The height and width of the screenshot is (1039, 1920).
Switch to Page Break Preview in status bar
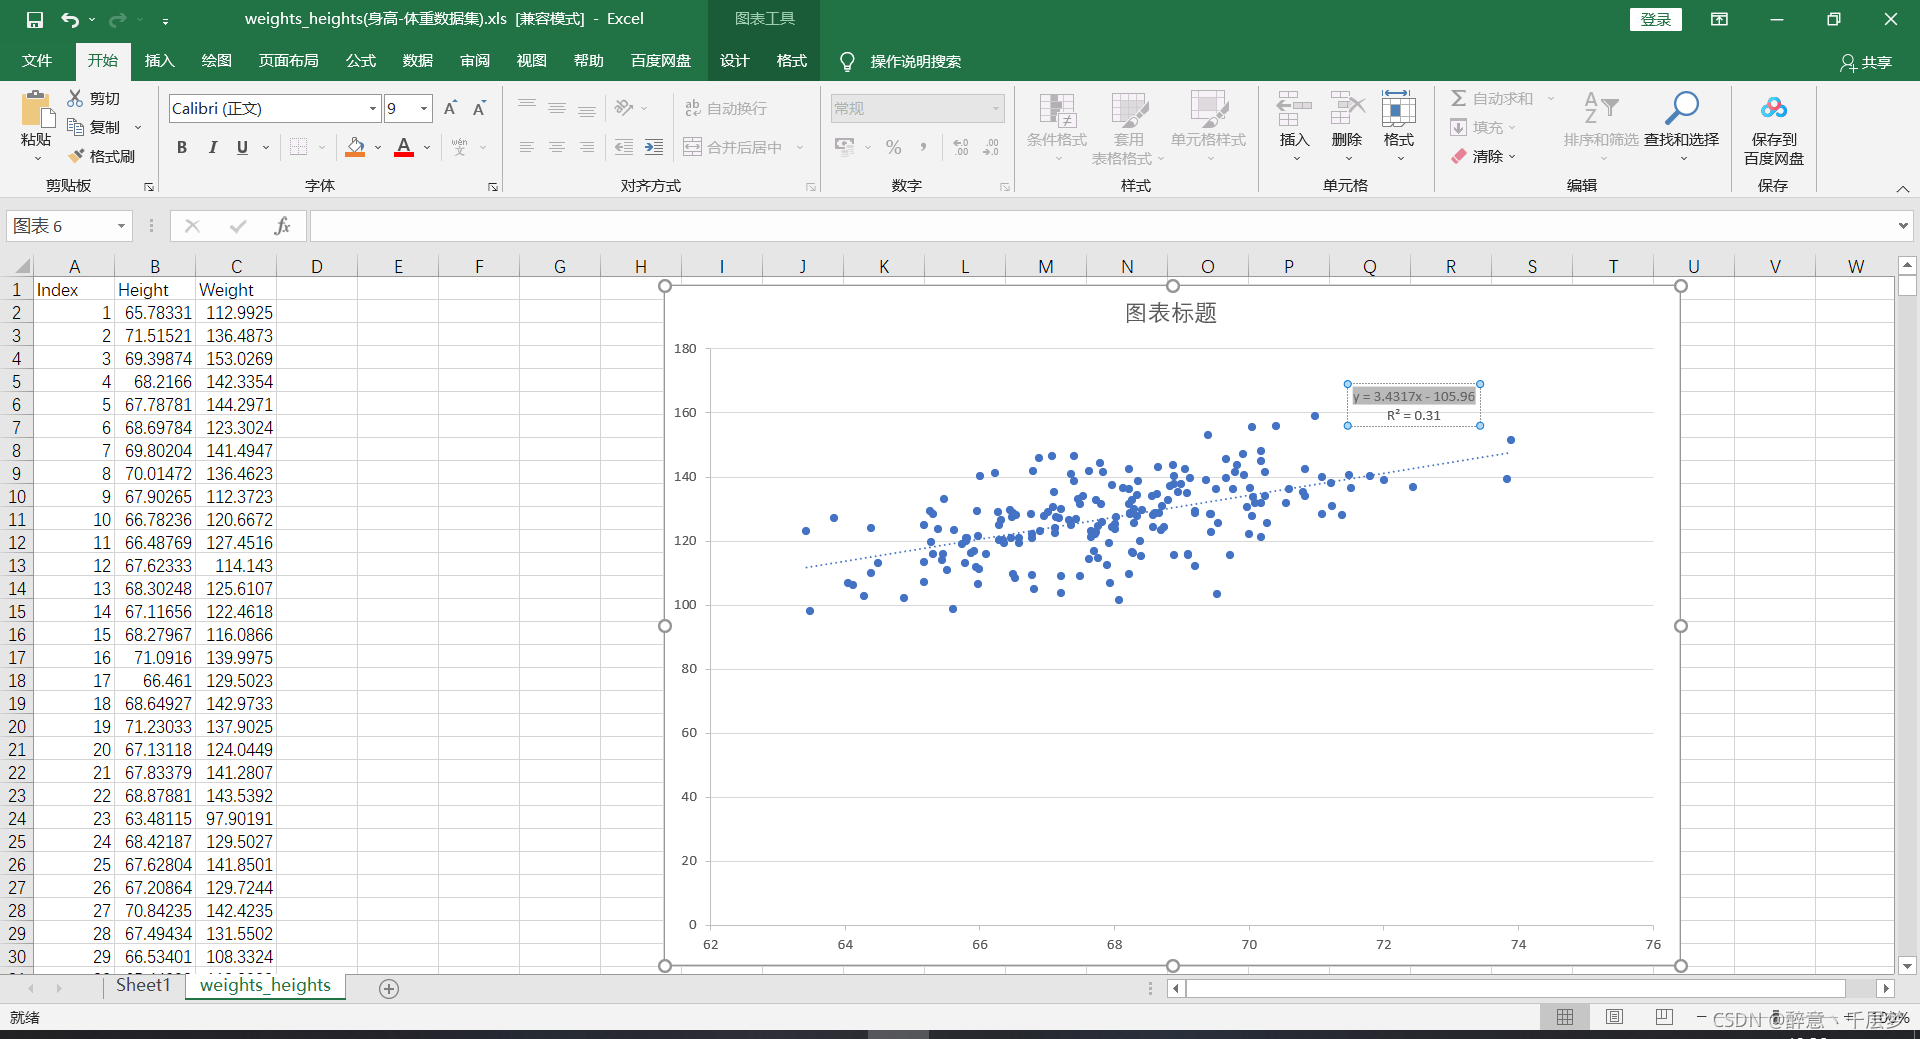(x=1664, y=1017)
